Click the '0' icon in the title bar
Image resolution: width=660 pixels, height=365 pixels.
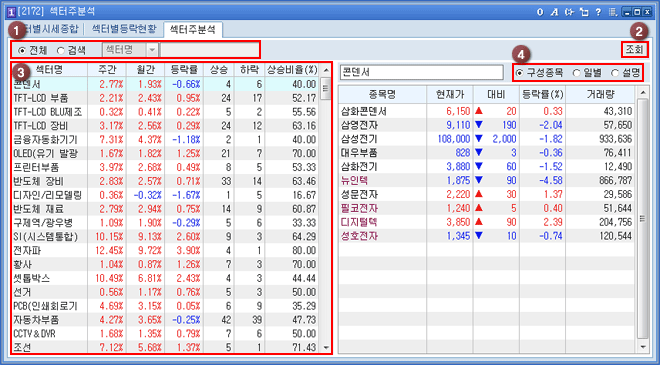(540, 12)
